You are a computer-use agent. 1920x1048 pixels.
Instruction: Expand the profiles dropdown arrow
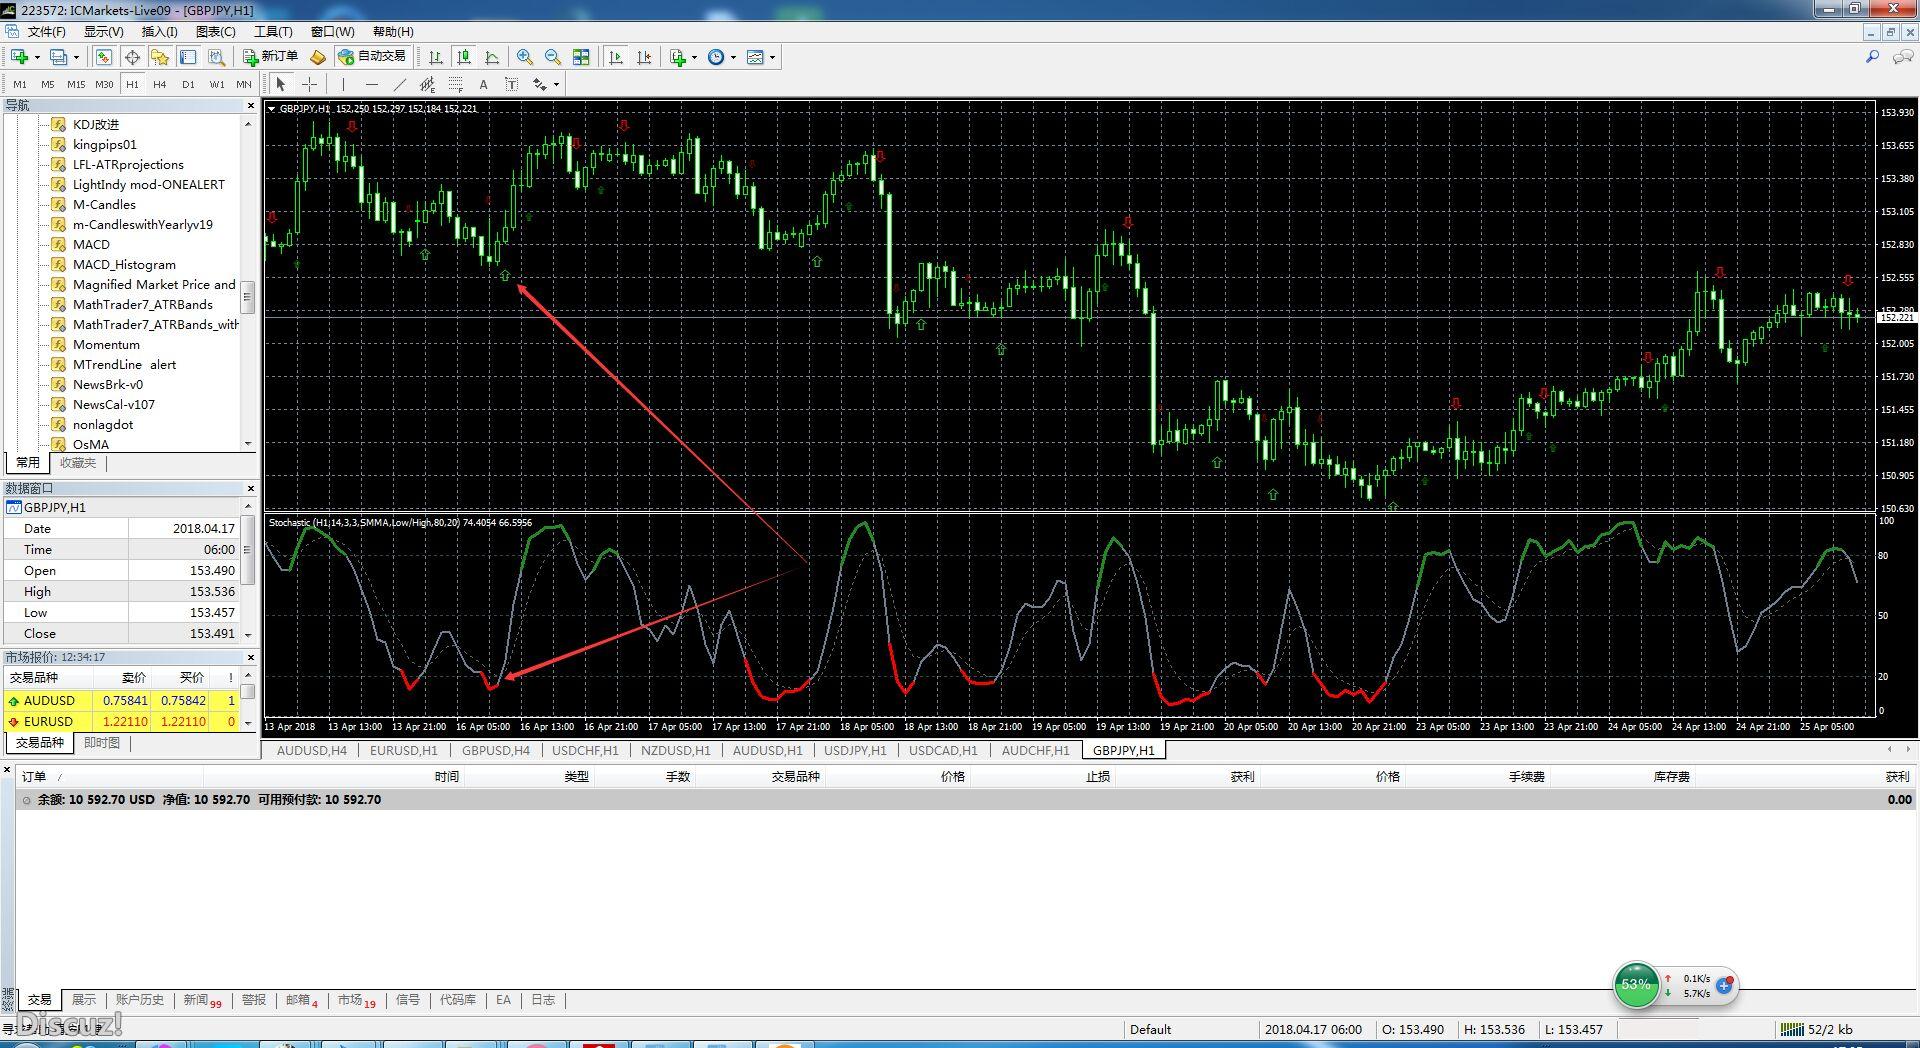[x=76, y=57]
